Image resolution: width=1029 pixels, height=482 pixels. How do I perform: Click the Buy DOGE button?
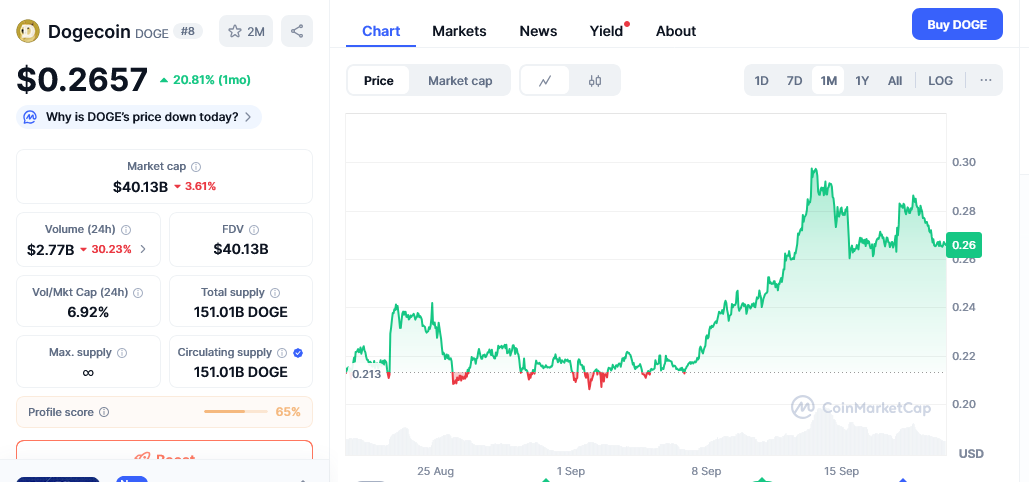(957, 24)
